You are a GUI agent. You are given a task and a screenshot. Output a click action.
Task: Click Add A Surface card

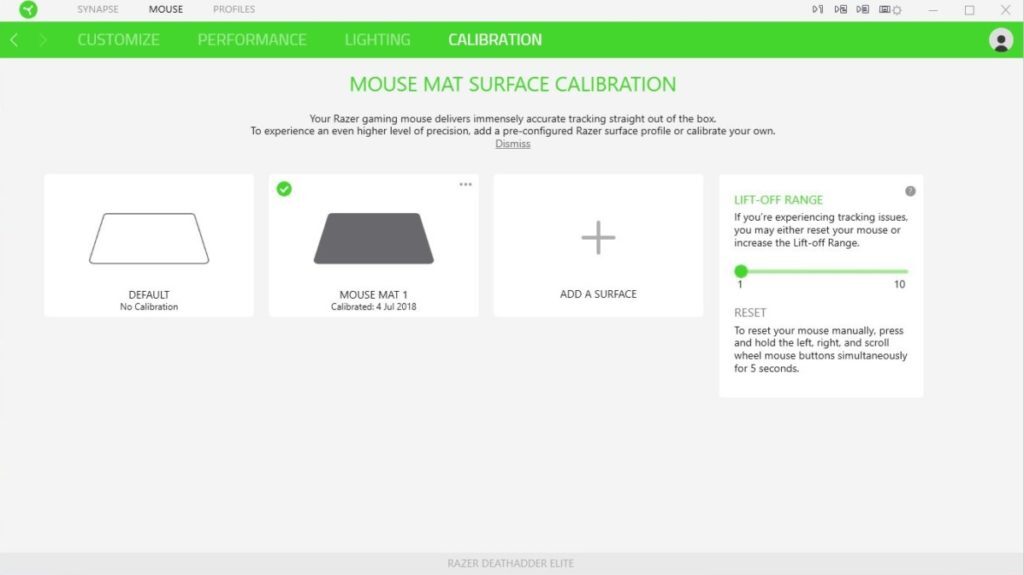coord(598,246)
